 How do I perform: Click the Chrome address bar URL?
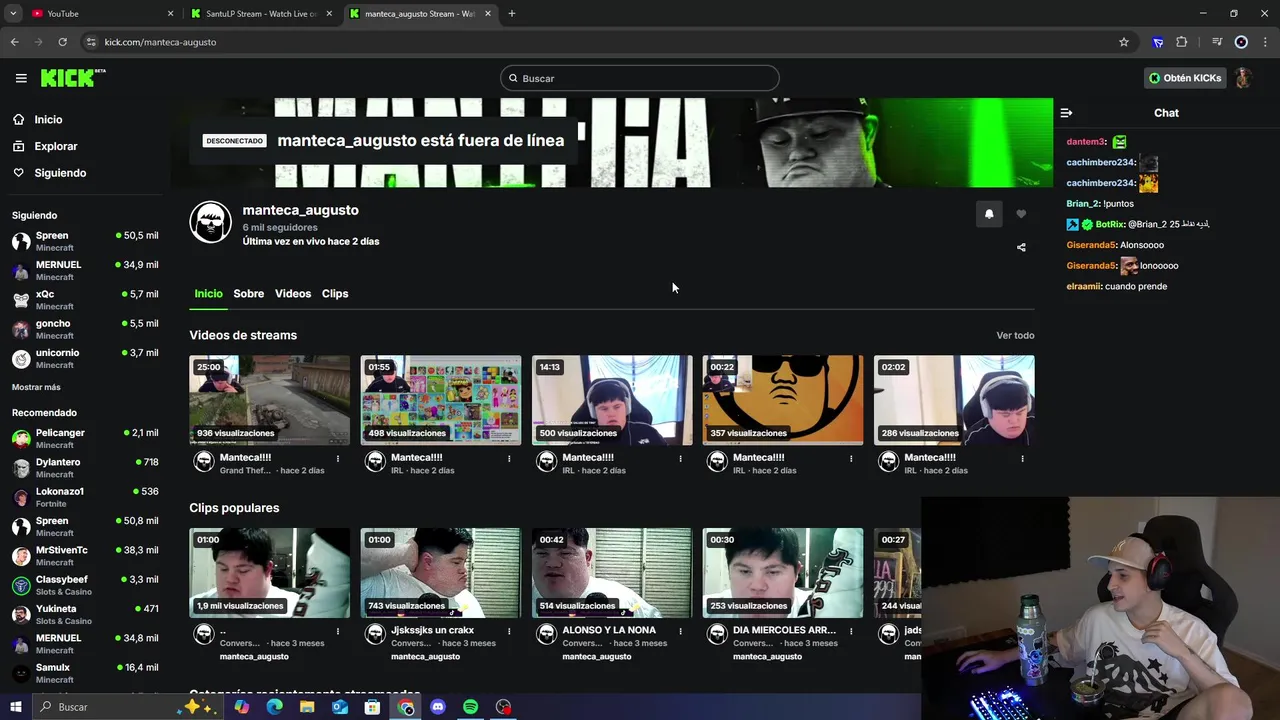tap(160, 42)
